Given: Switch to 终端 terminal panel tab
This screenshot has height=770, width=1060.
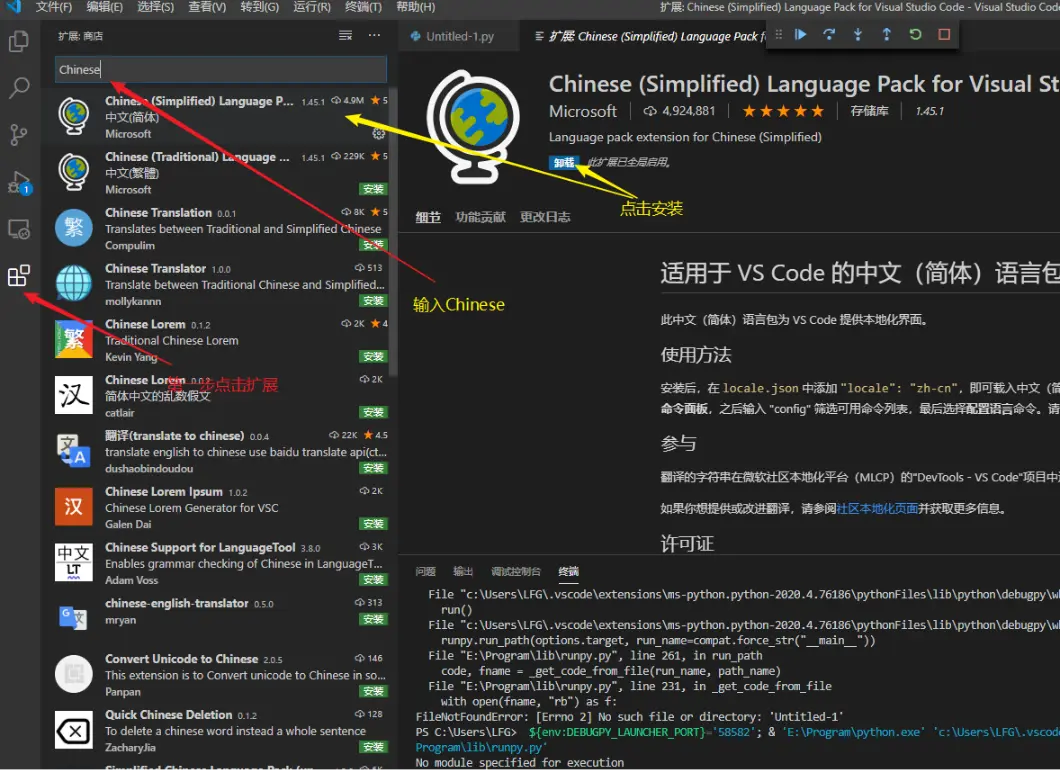Looking at the screenshot, I should pyautogui.click(x=569, y=571).
